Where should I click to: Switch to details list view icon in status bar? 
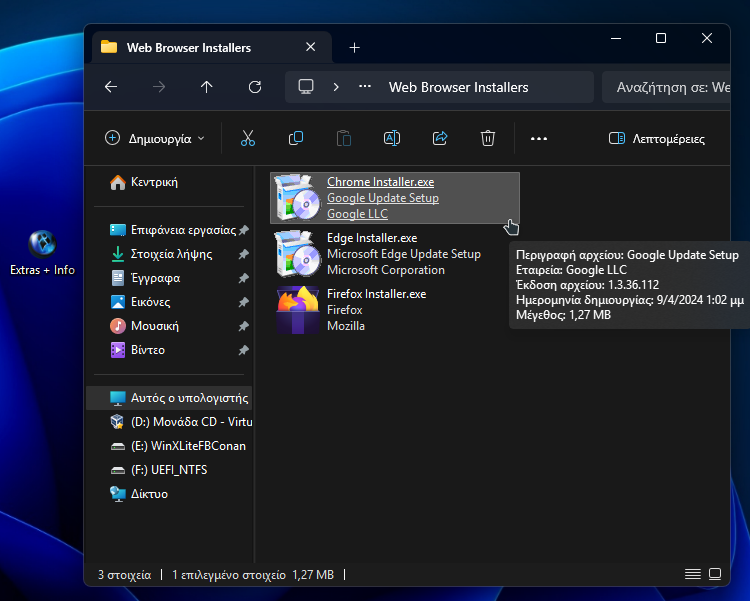tap(693, 574)
